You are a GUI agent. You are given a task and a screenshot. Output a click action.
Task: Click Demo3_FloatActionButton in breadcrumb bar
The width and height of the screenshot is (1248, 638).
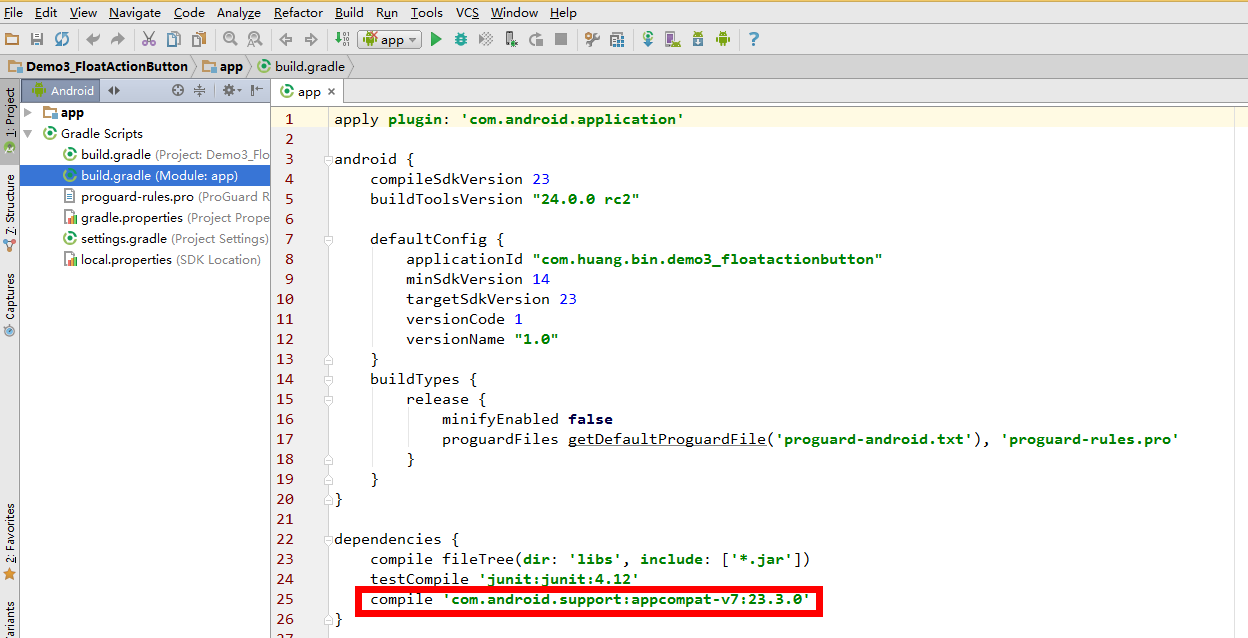coord(106,66)
